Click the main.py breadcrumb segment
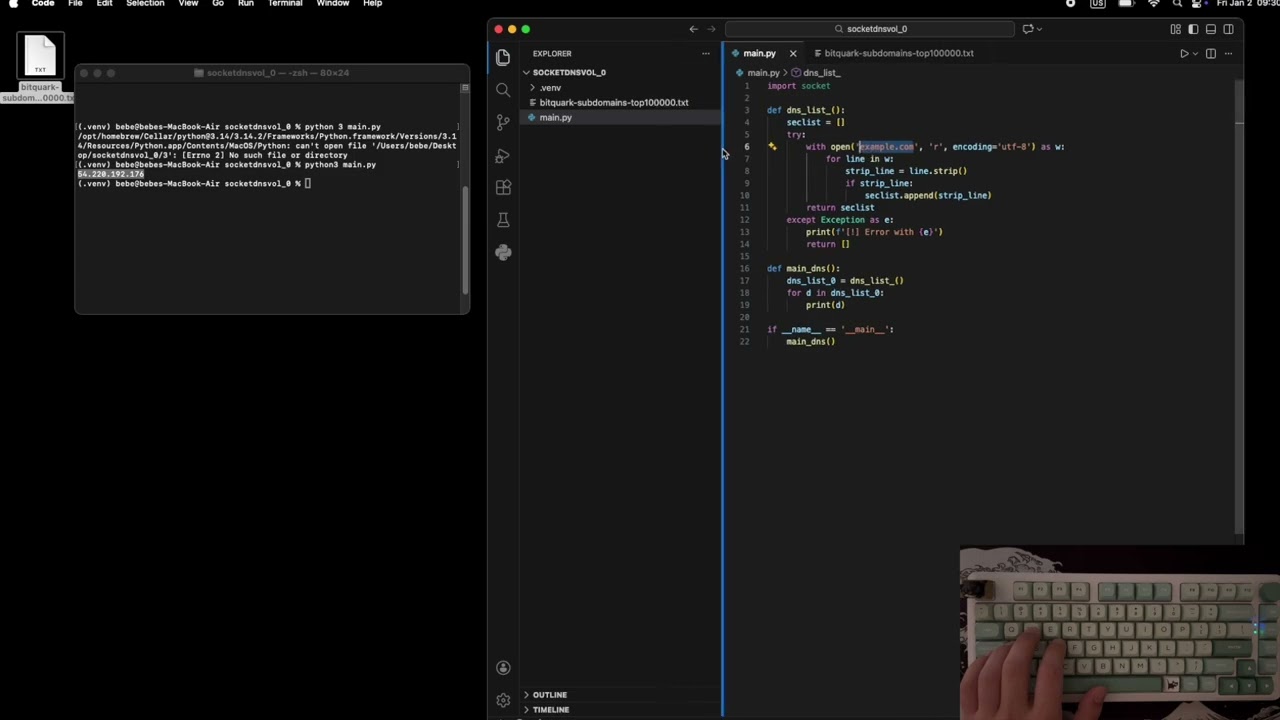The image size is (1280, 720). [x=763, y=73]
